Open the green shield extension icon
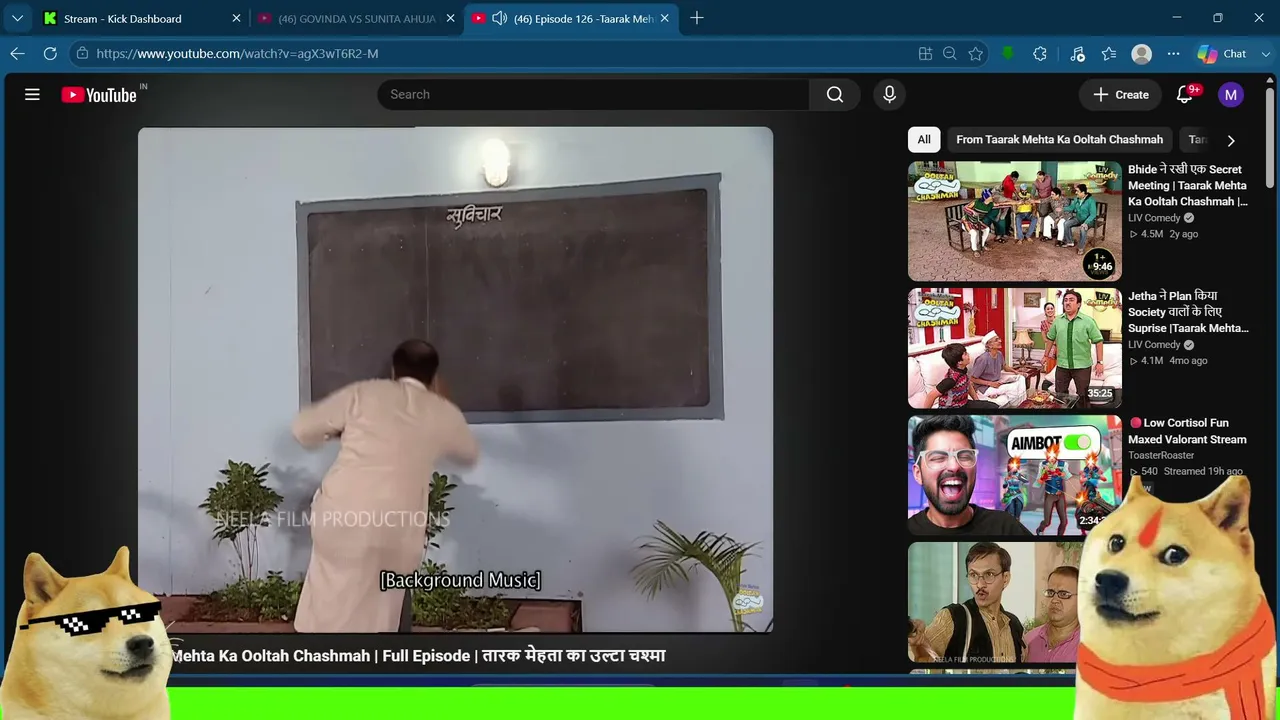The image size is (1280, 720). [1008, 54]
